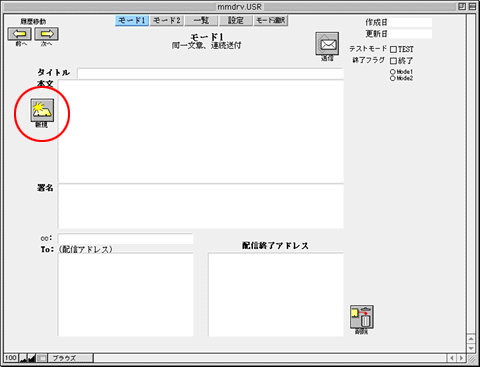The width and height of the screenshot is (480, 367).
Task: Click the 作成日 date field
Action: [x=410, y=23]
